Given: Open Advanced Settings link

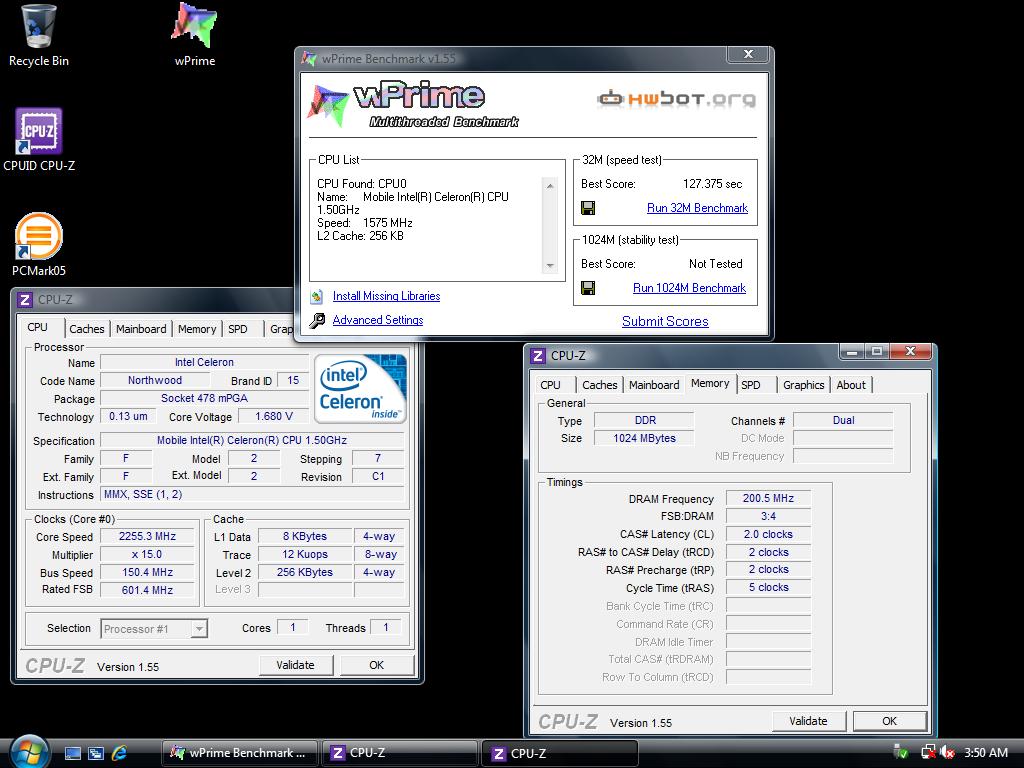Looking at the screenshot, I should coord(377,320).
